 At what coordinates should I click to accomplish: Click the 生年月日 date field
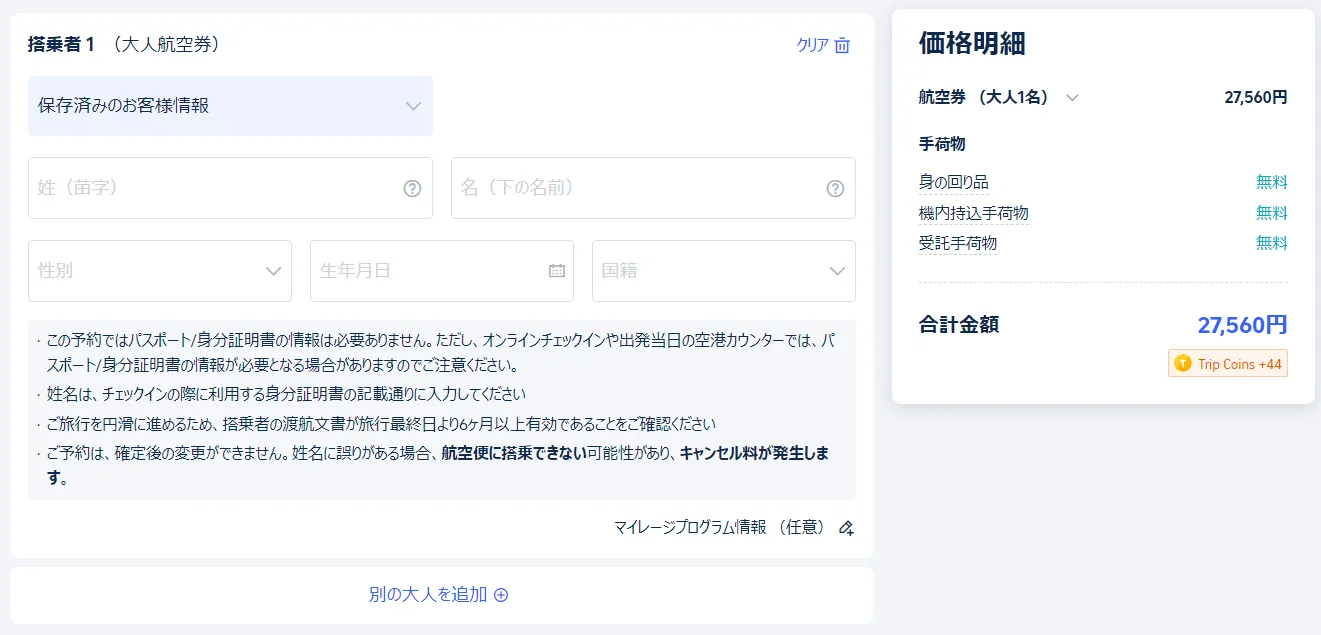[x=442, y=271]
